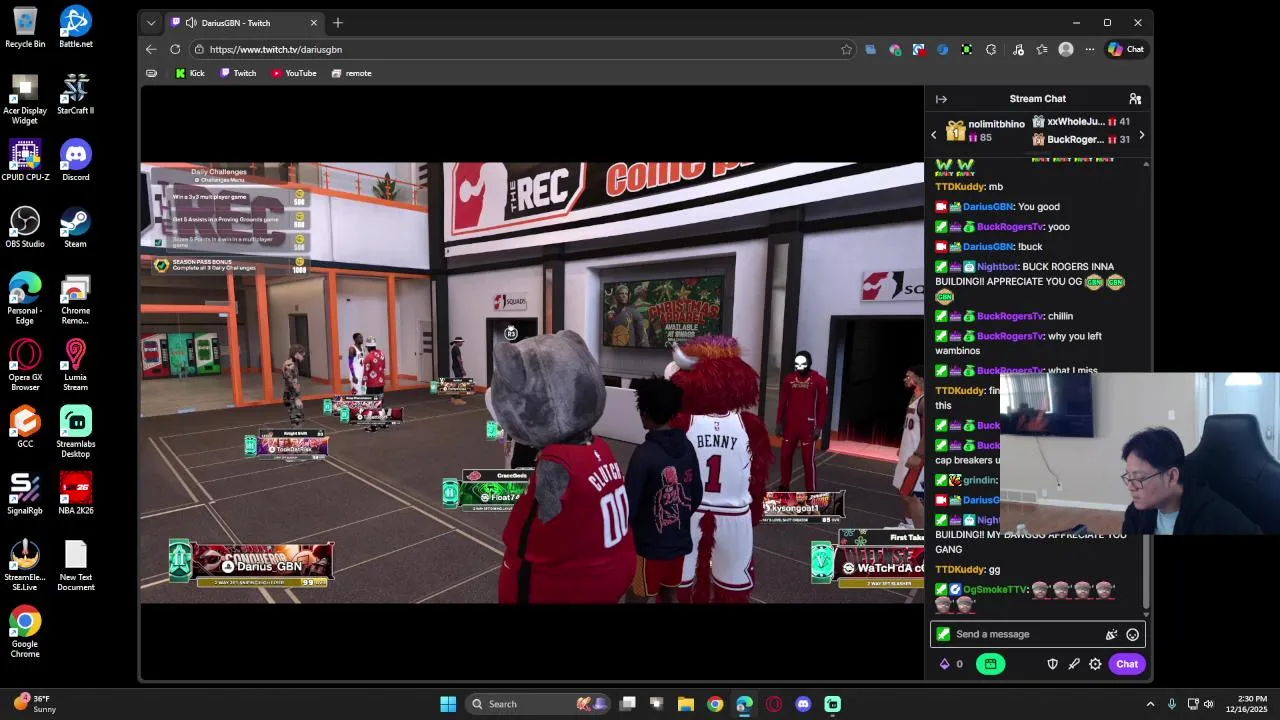Open Streamlabs Desktop shortcut
The width and height of the screenshot is (1280, 720).
tap(75, 432)
